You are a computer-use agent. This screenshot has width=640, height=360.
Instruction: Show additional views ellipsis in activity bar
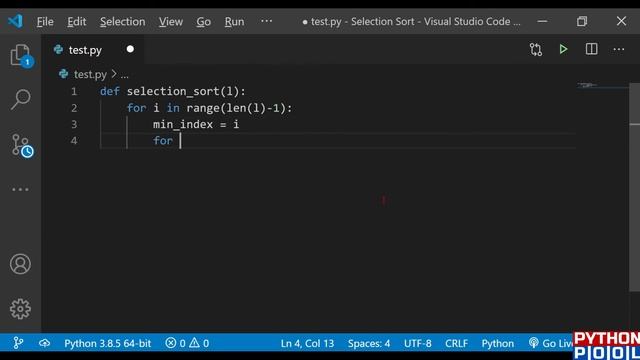tap(20, 189)
